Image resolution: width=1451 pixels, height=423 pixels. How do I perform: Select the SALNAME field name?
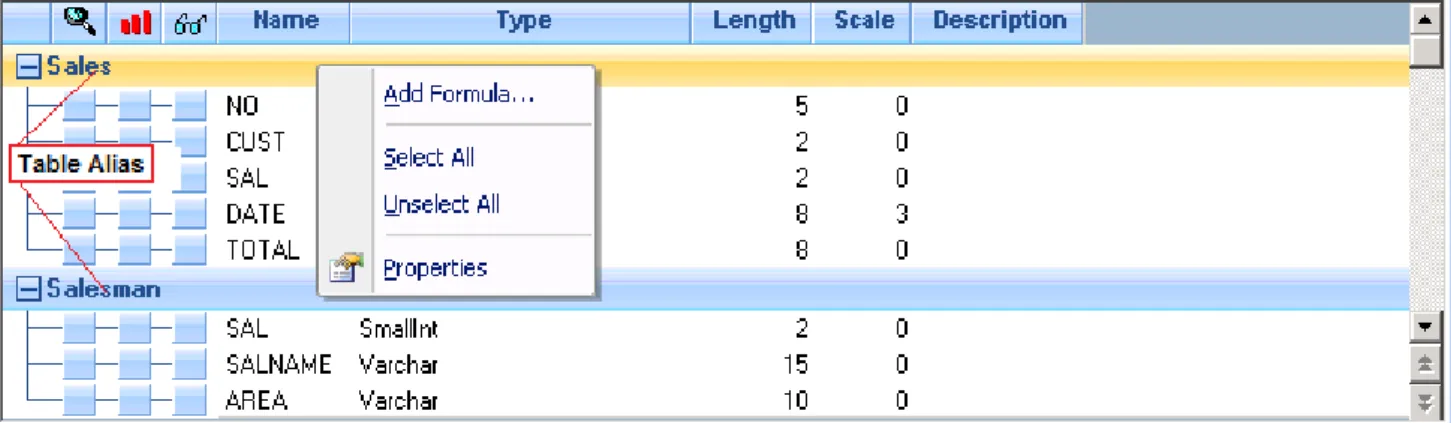(x=279, y=364)
